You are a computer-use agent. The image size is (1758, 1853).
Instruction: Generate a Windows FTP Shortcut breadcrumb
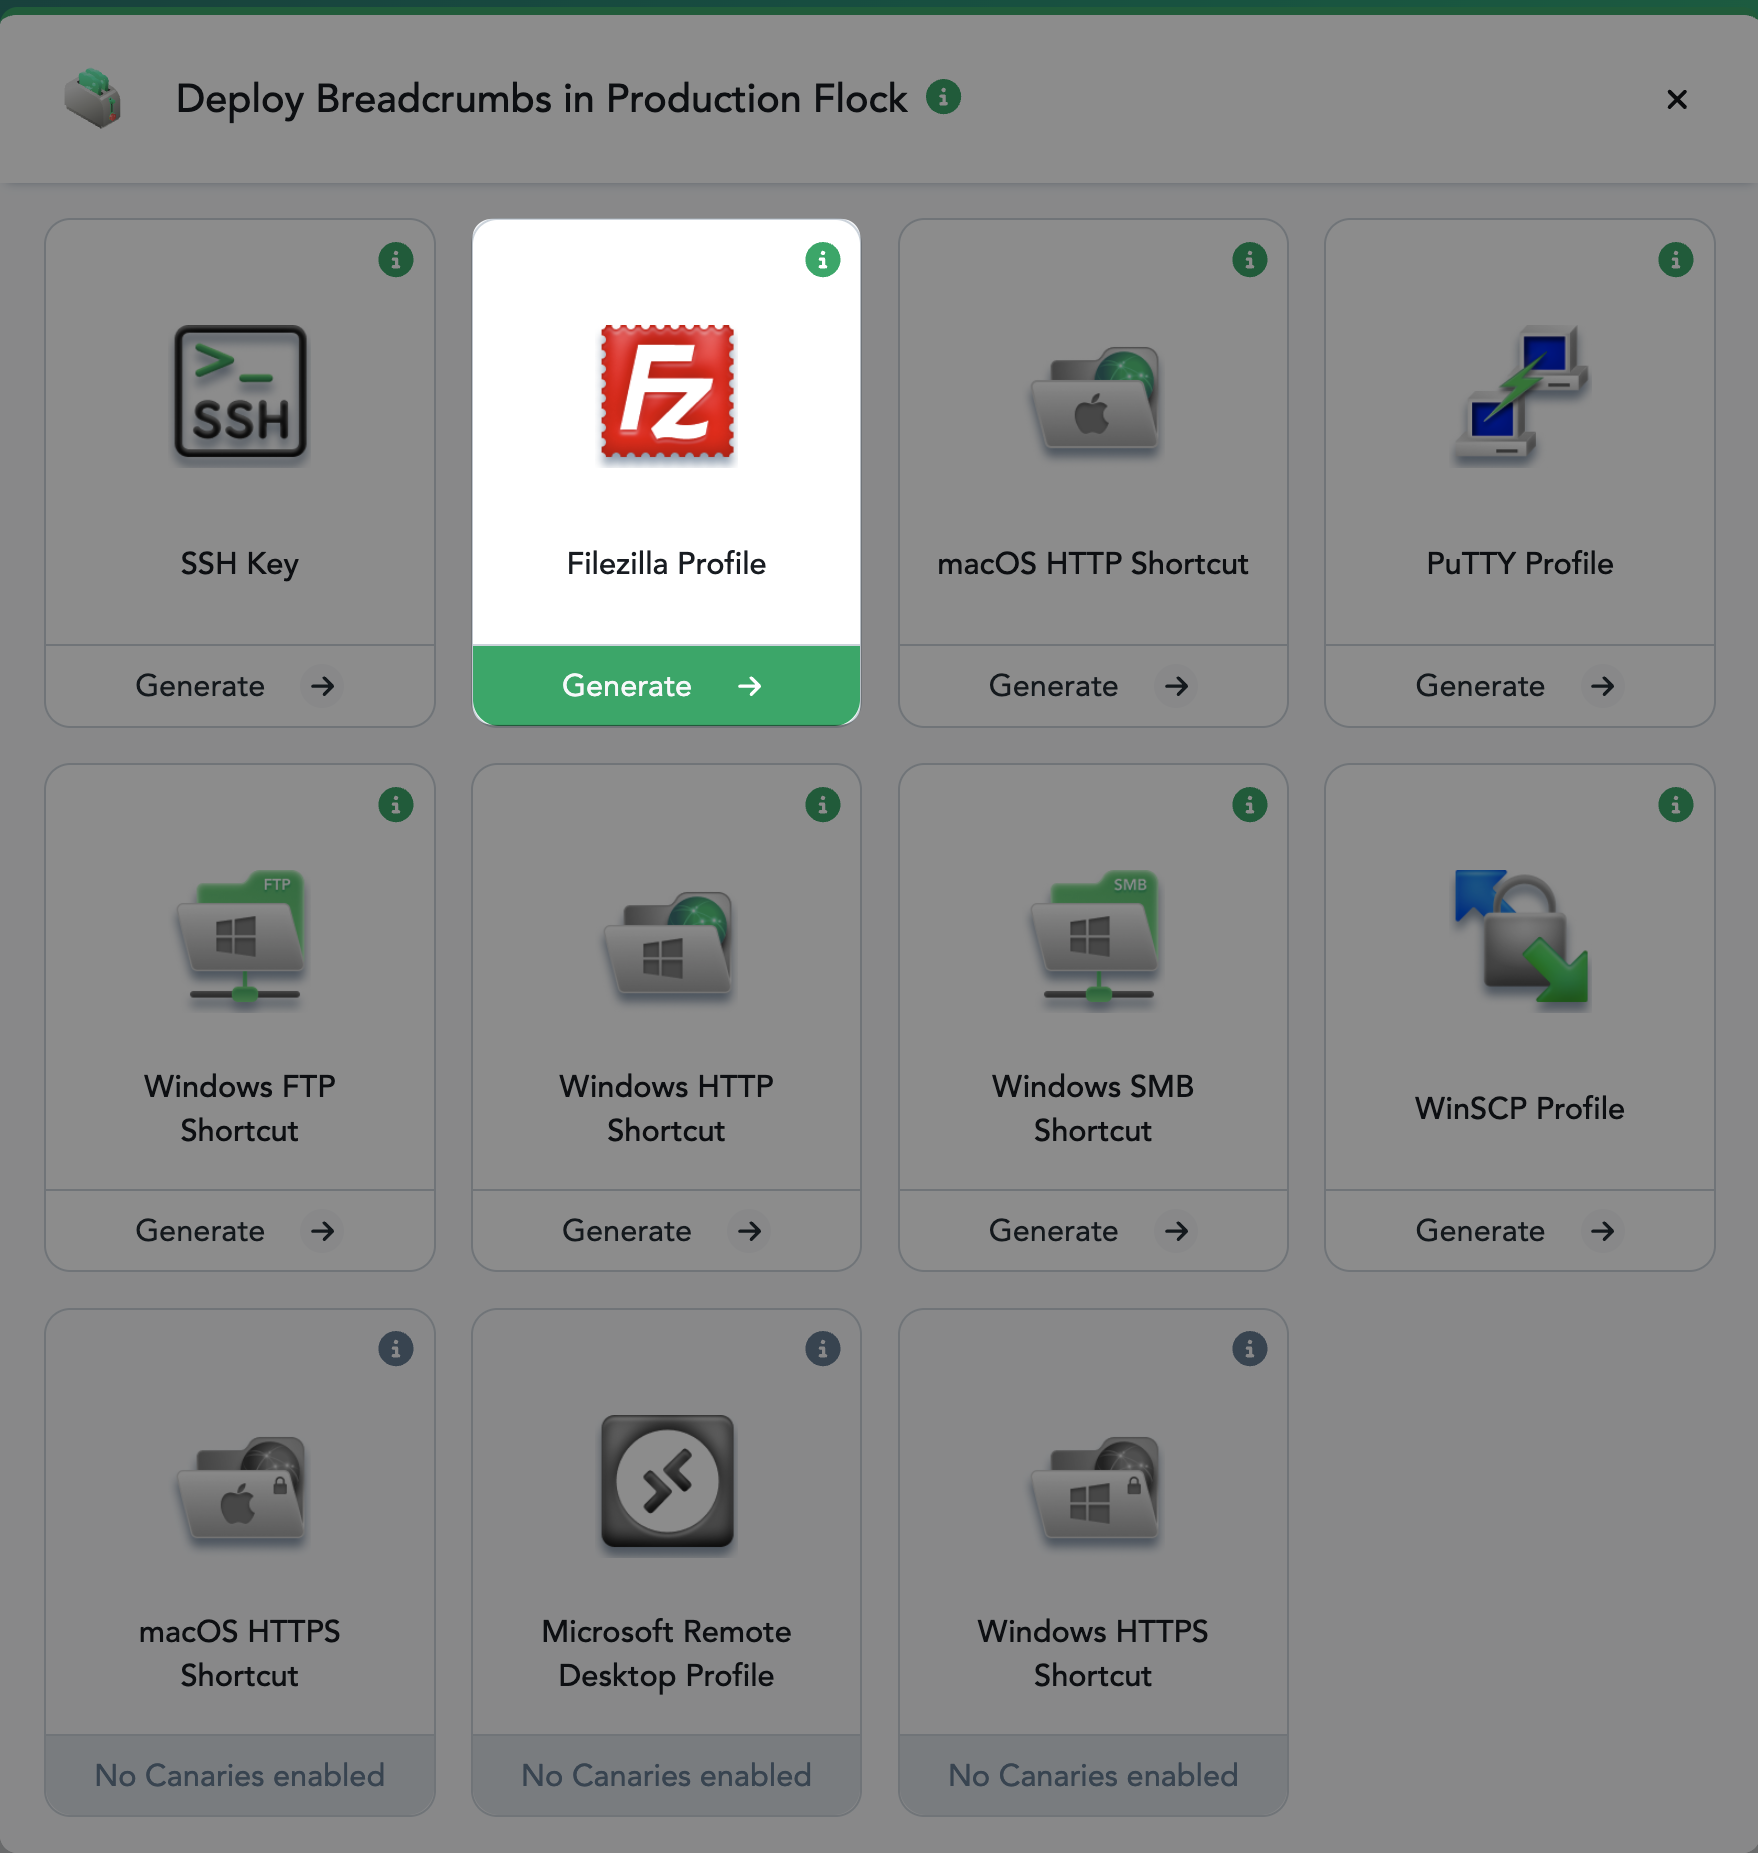(x=240, y=1231)
